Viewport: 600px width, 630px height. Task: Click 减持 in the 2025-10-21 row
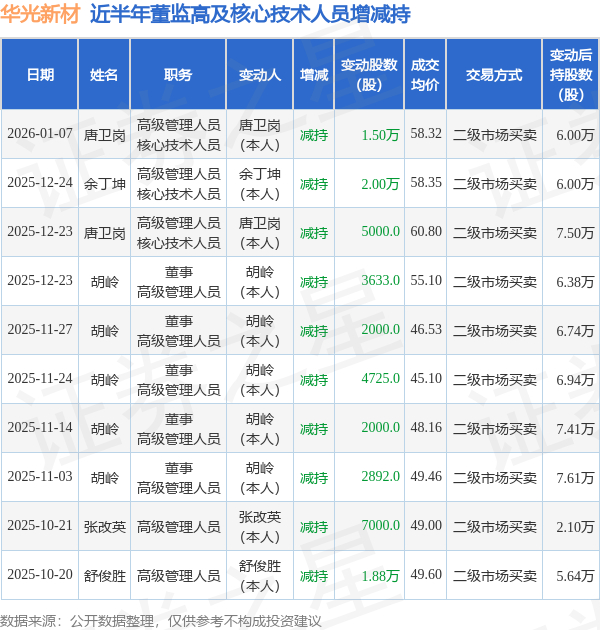pos(314,527)
